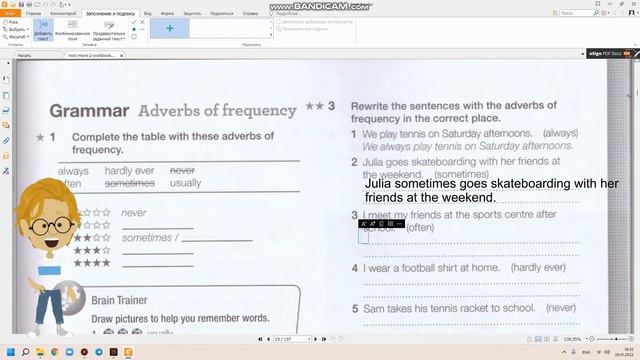
Task: Select facing pages view mode
Action: pyautogui.click(x=547, y=339)
